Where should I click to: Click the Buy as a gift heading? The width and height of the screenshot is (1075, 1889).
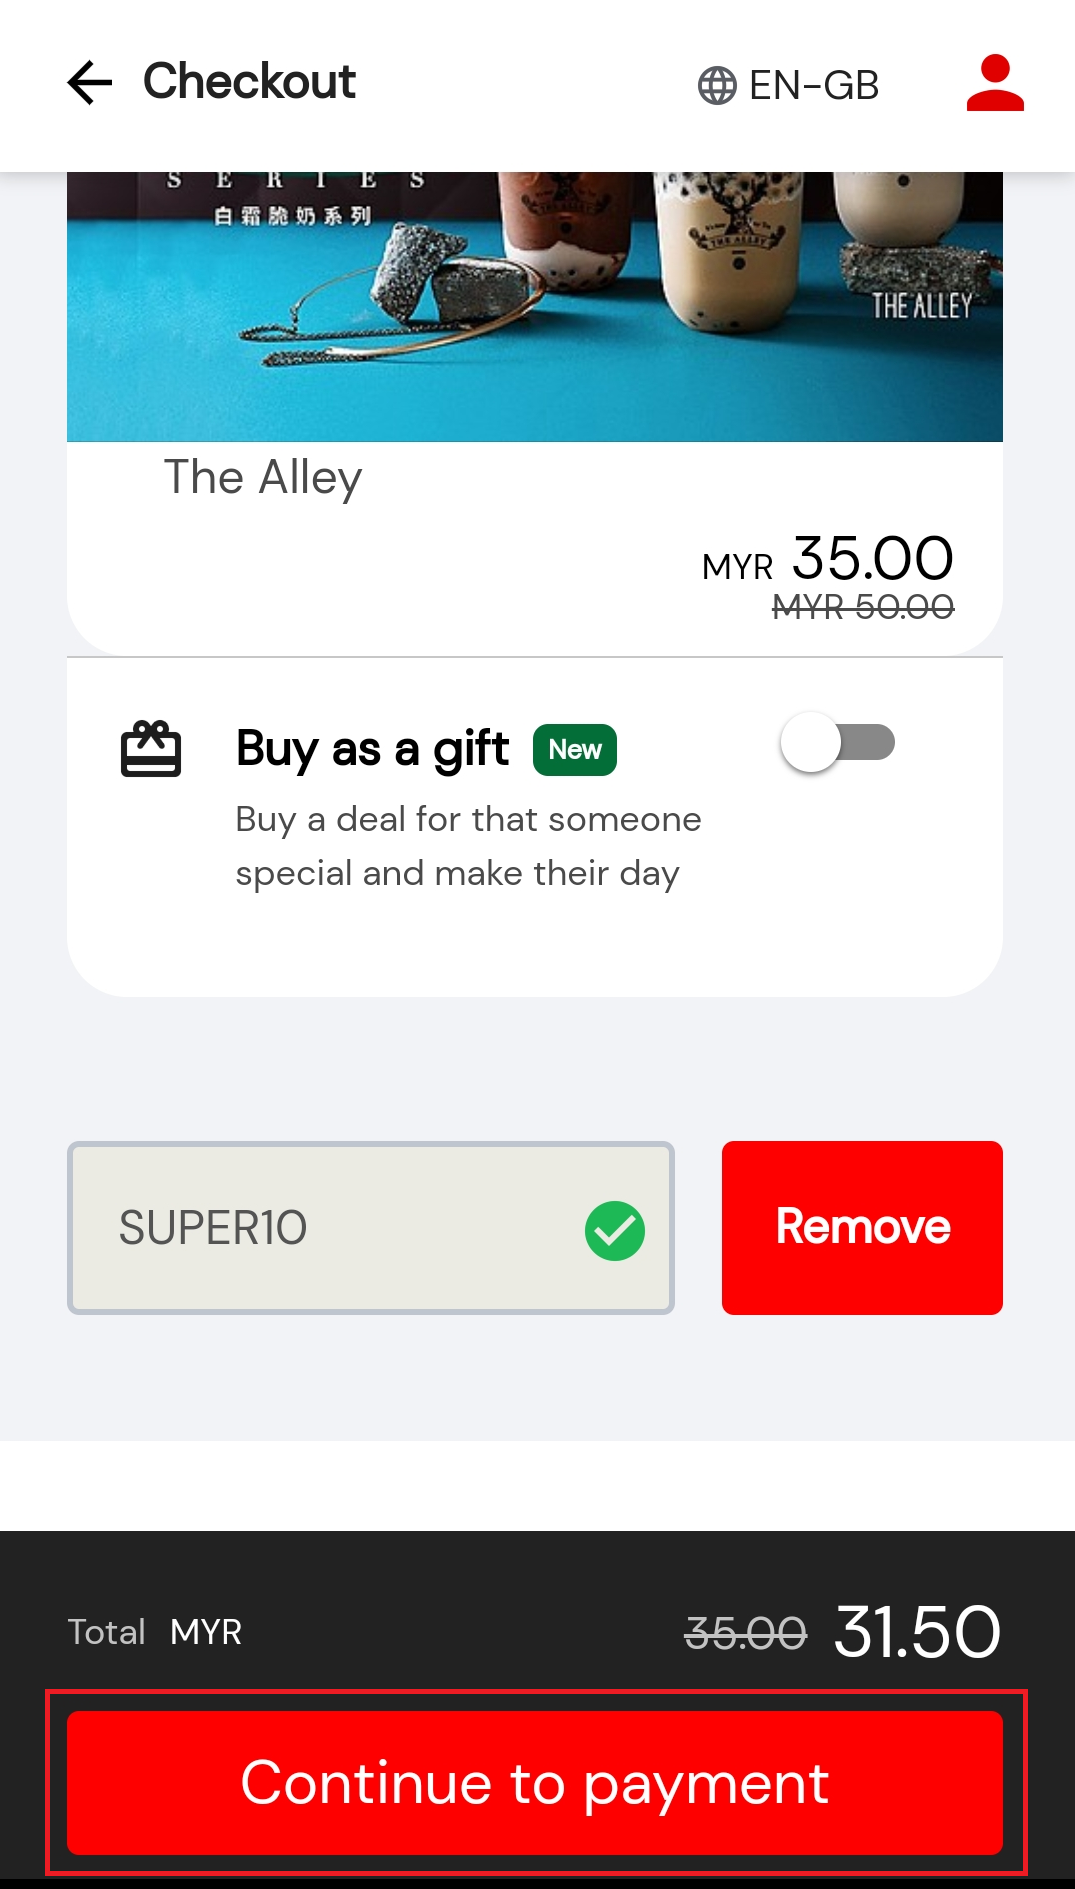pos(372,749)
